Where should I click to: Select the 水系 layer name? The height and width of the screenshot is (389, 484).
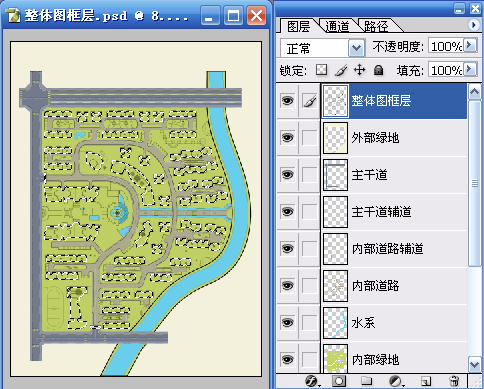point(363,323)
